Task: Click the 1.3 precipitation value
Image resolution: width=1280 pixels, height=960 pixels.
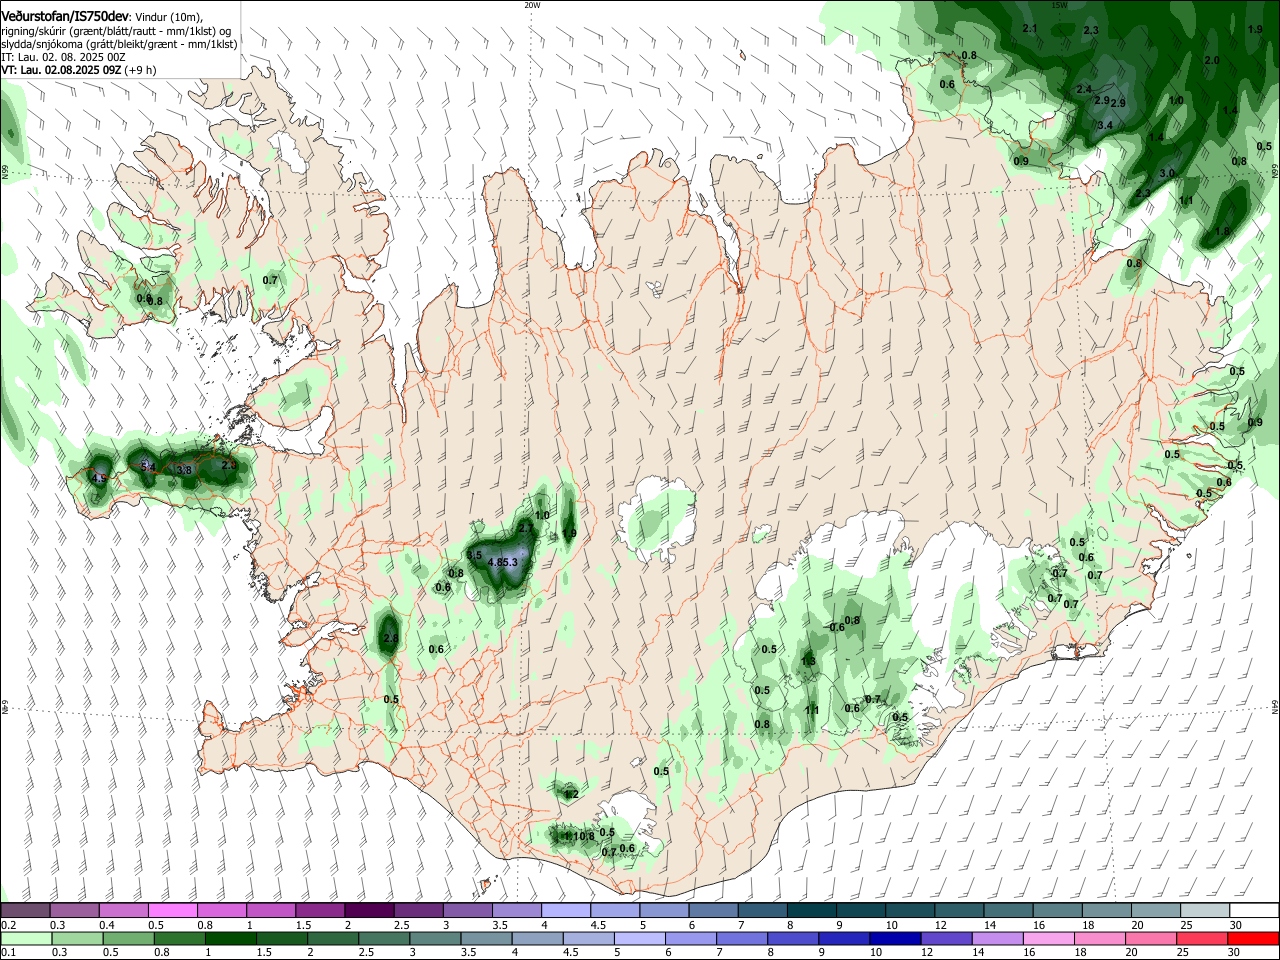Action: [809, 661]
